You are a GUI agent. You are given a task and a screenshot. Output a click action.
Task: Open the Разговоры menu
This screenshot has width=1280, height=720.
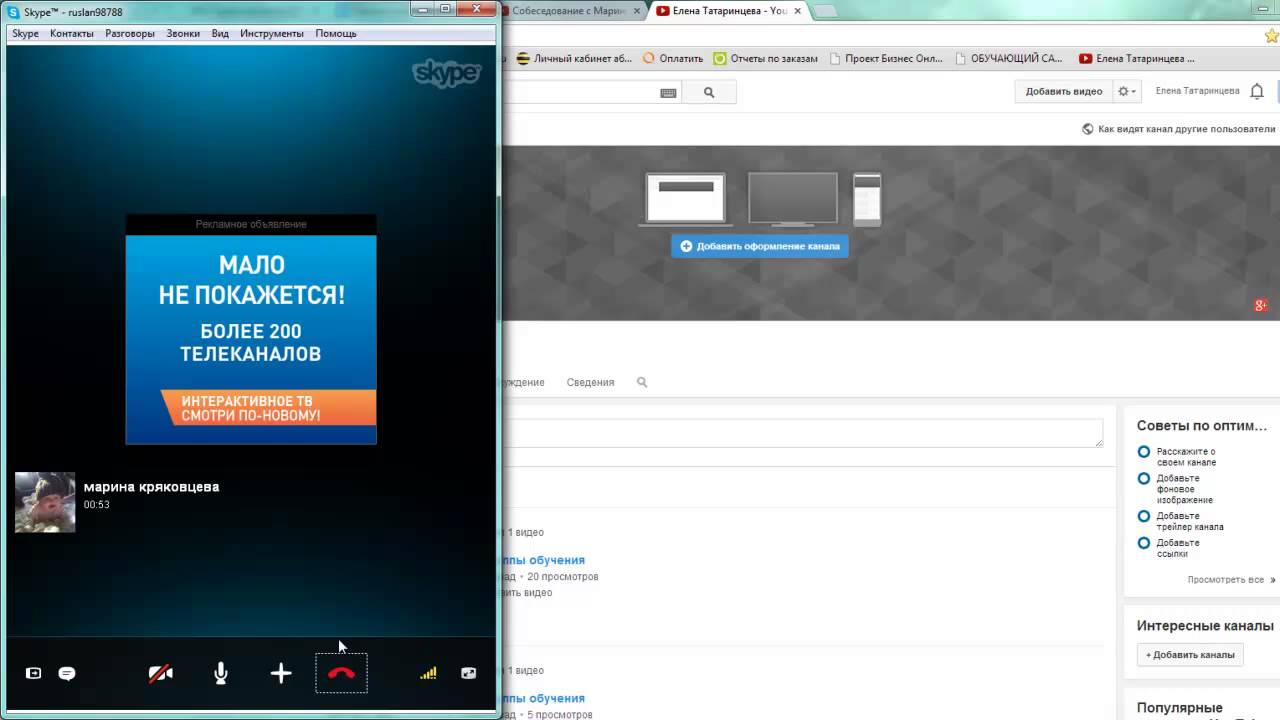130,33
